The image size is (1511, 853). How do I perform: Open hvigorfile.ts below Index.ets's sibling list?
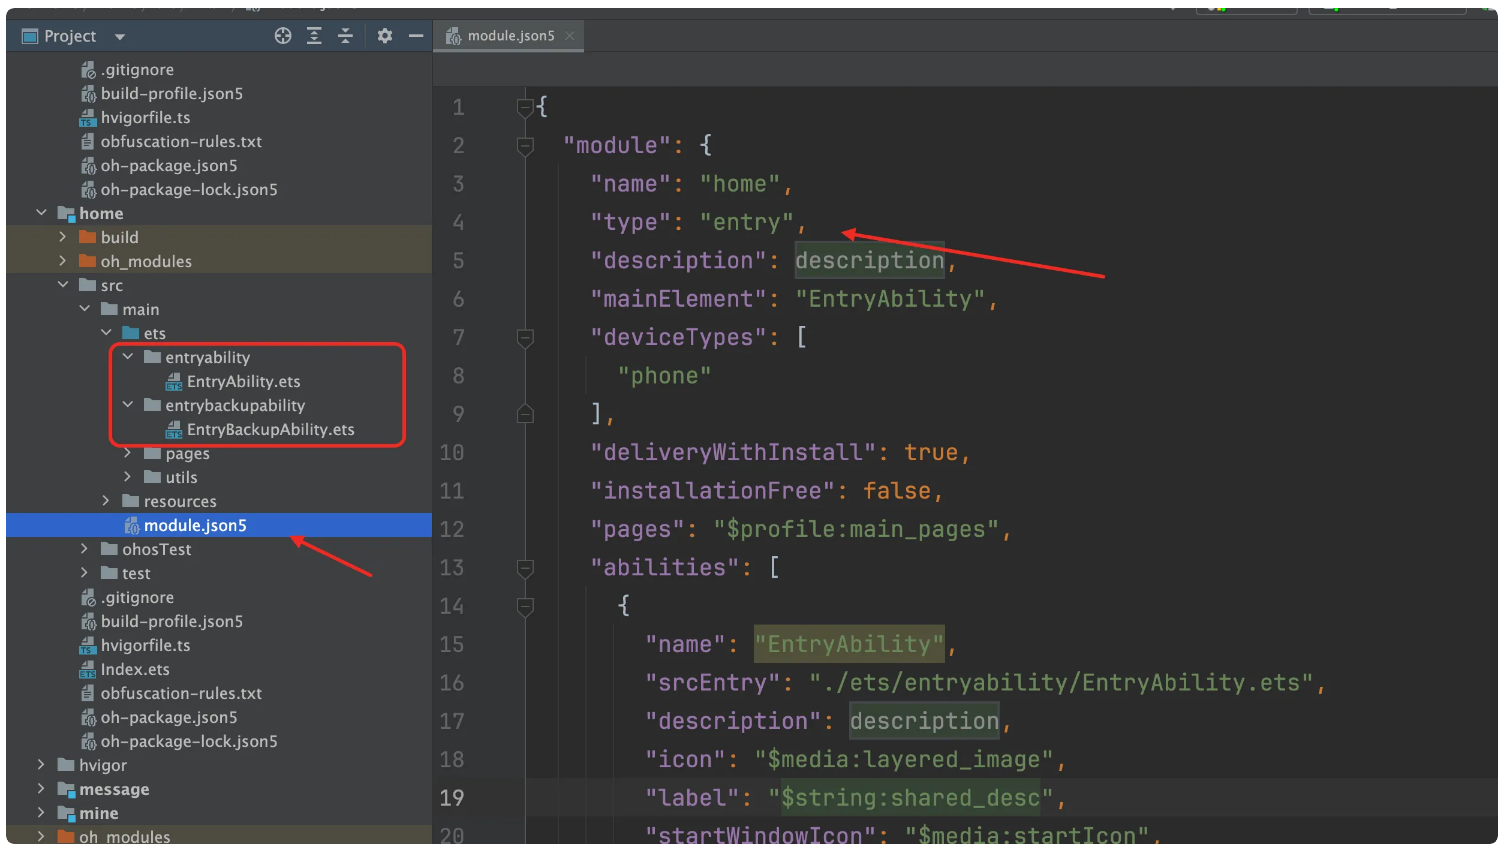[145, 645]
